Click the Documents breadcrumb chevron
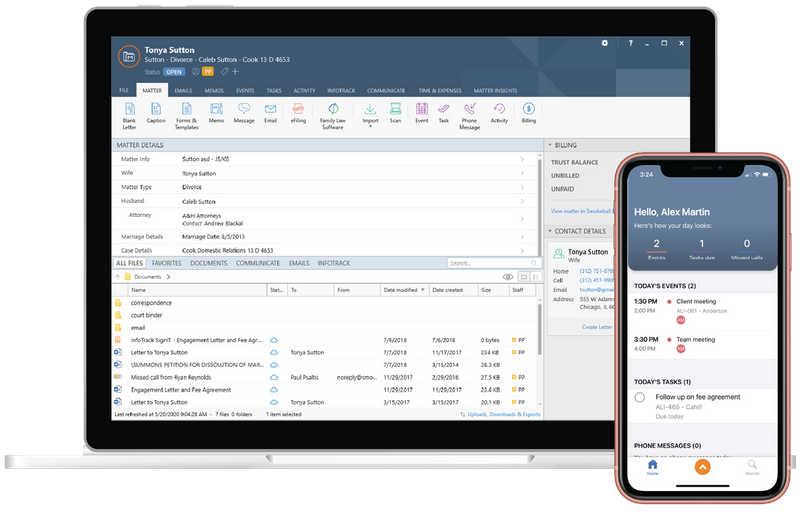800x514 pixels. pyautogui.click(x=168, y=277)
